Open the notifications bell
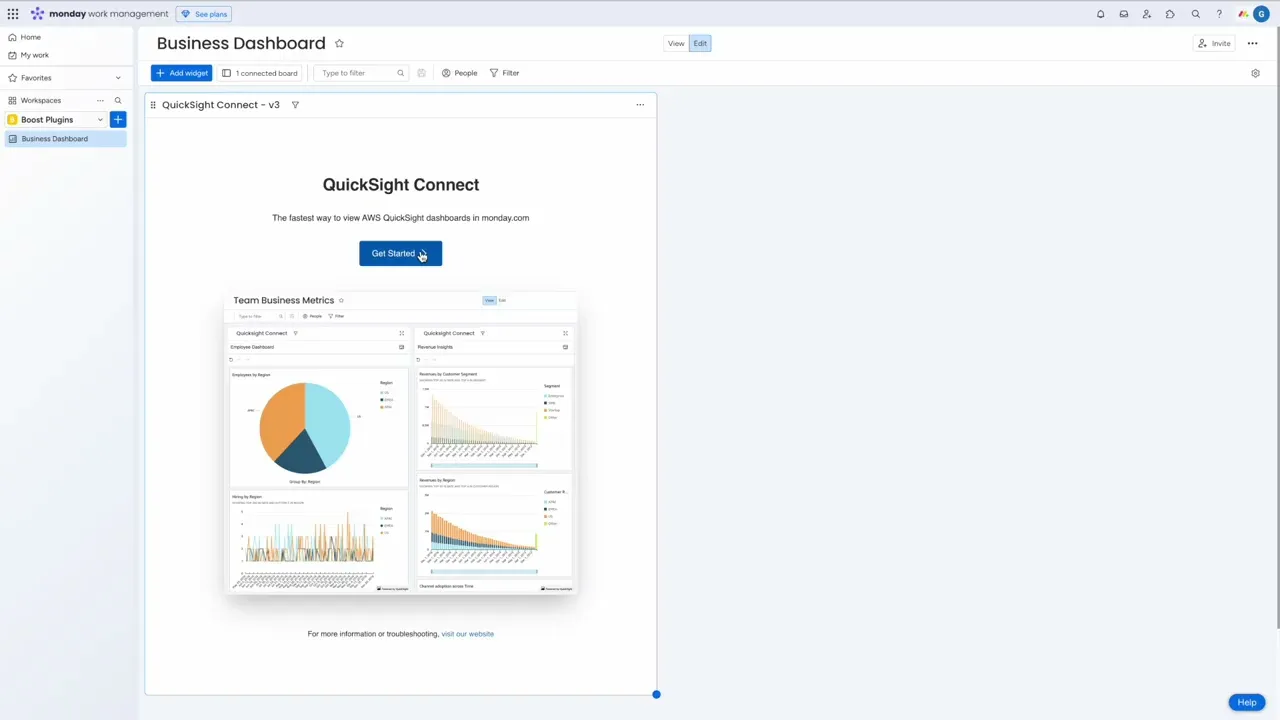The height and width of the screenshot is (720, 1280). 1101,14
